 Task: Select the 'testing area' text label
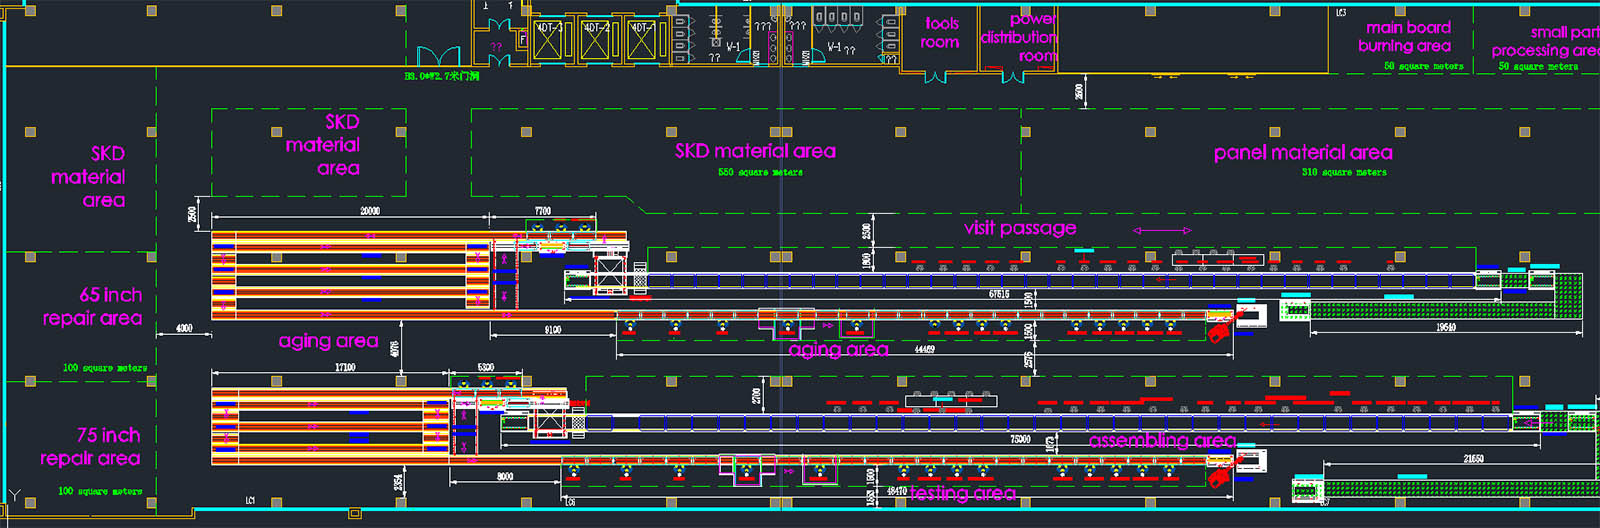(x=962, y=493)
